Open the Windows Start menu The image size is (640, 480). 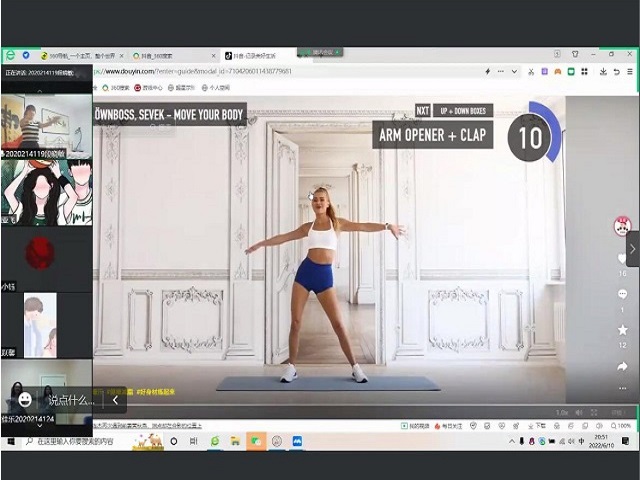point(11,441)
